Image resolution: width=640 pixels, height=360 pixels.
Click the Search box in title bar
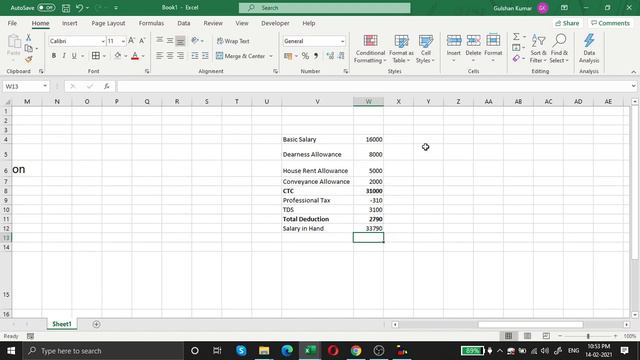[x=324, y=8]
